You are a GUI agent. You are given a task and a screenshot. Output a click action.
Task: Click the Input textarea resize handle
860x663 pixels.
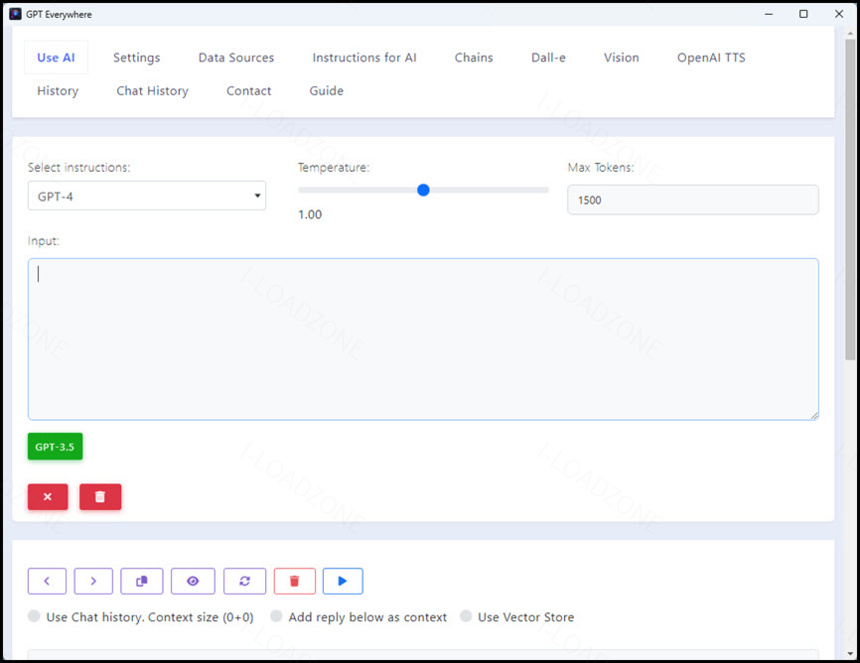click(x=814, y=416)
